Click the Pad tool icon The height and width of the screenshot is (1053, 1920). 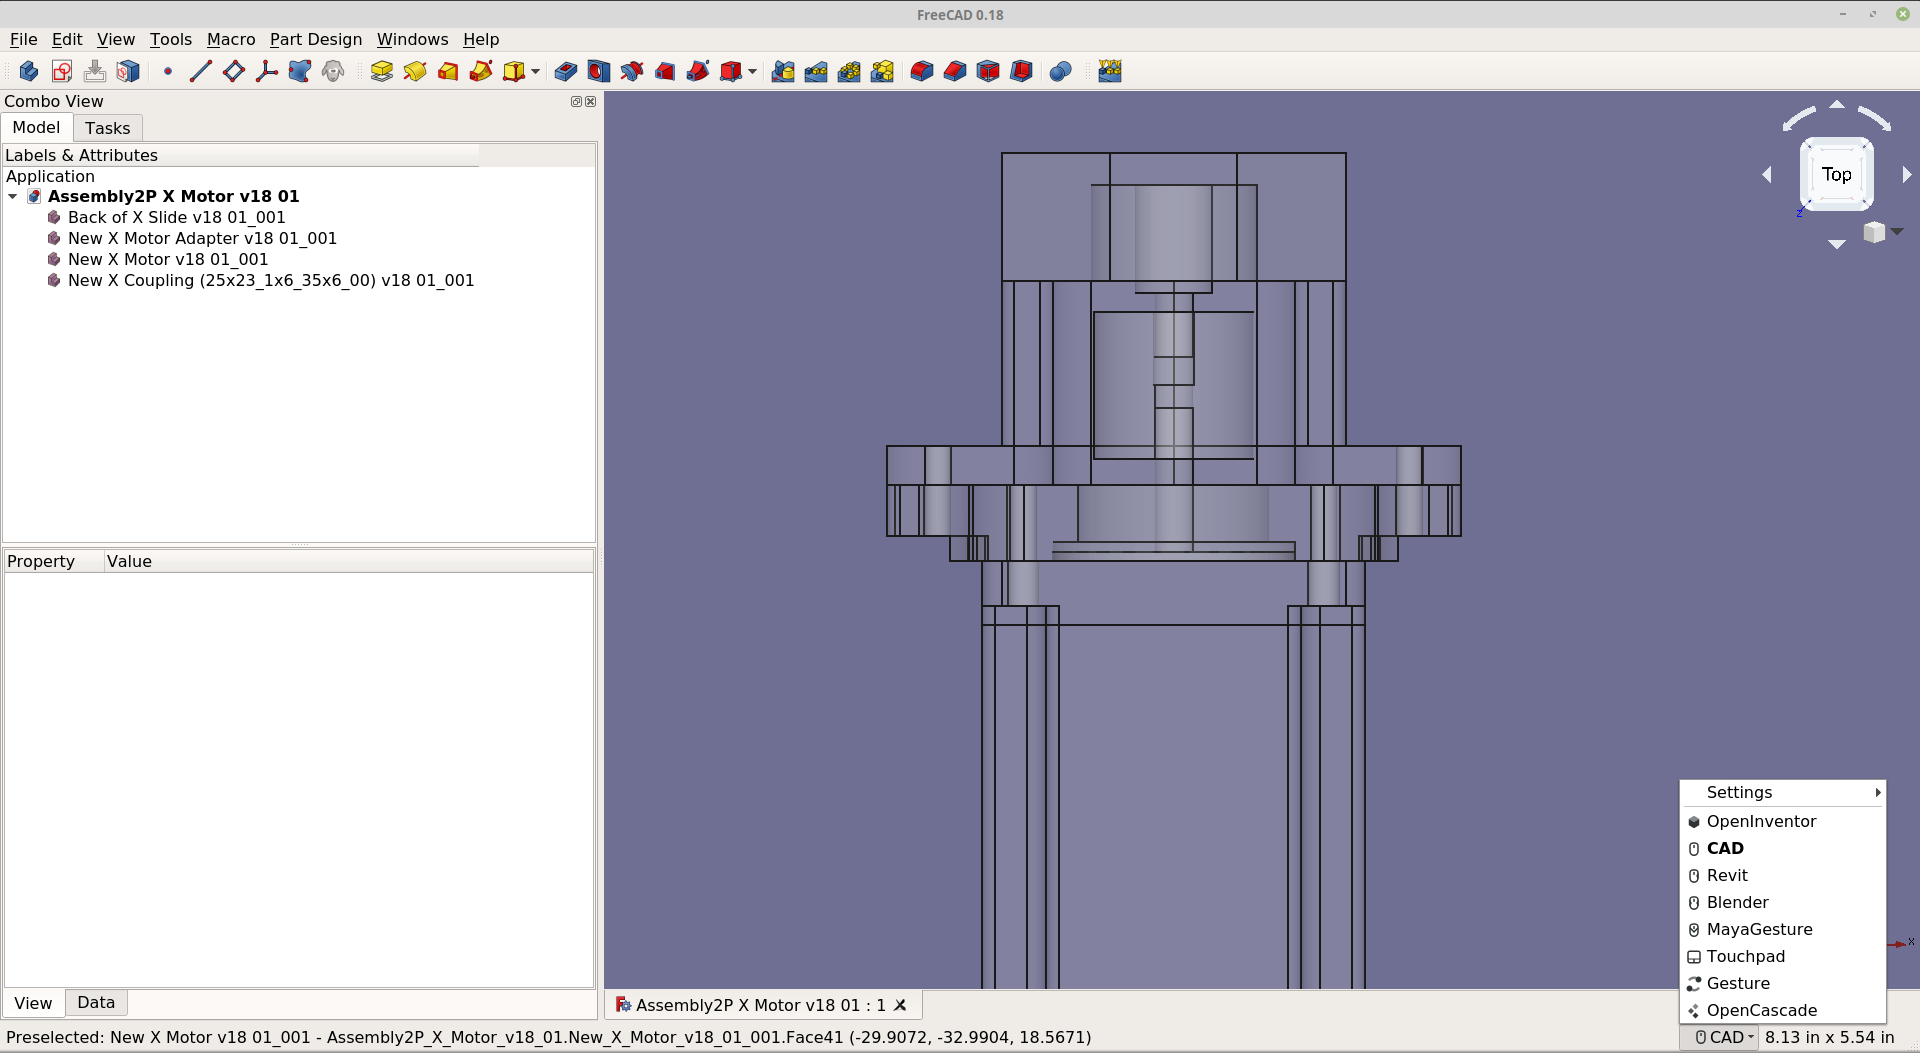pyautogui.click(x=382, y=71)
